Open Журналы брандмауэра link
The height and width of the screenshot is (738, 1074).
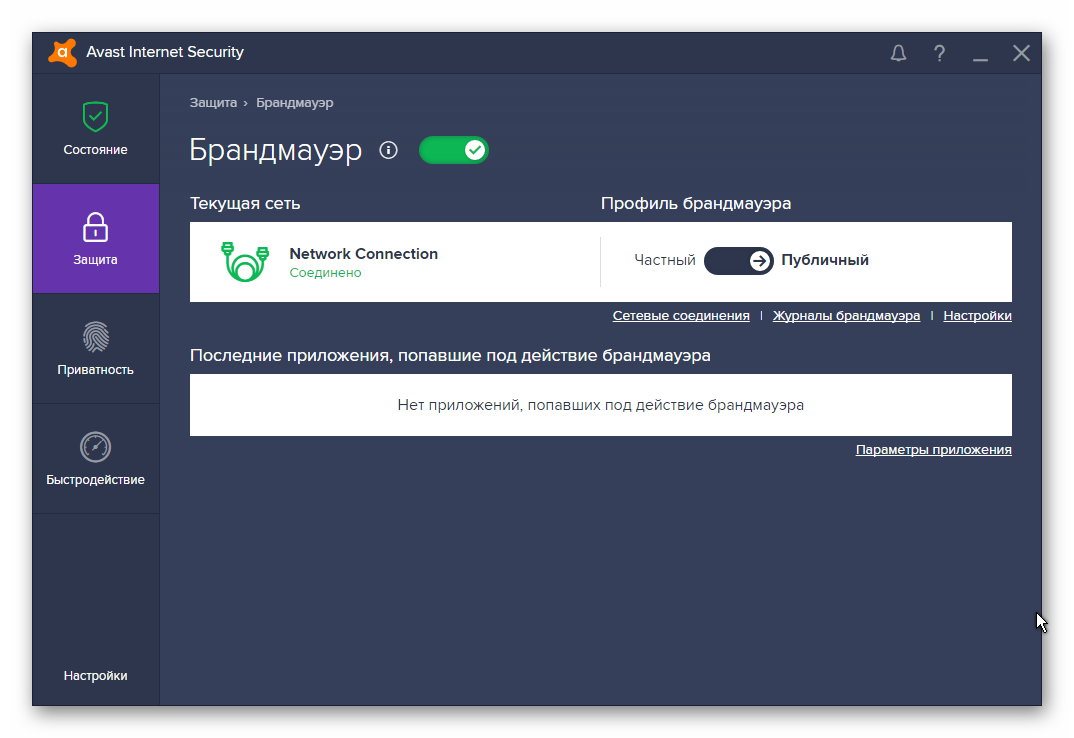pos(846,316)
